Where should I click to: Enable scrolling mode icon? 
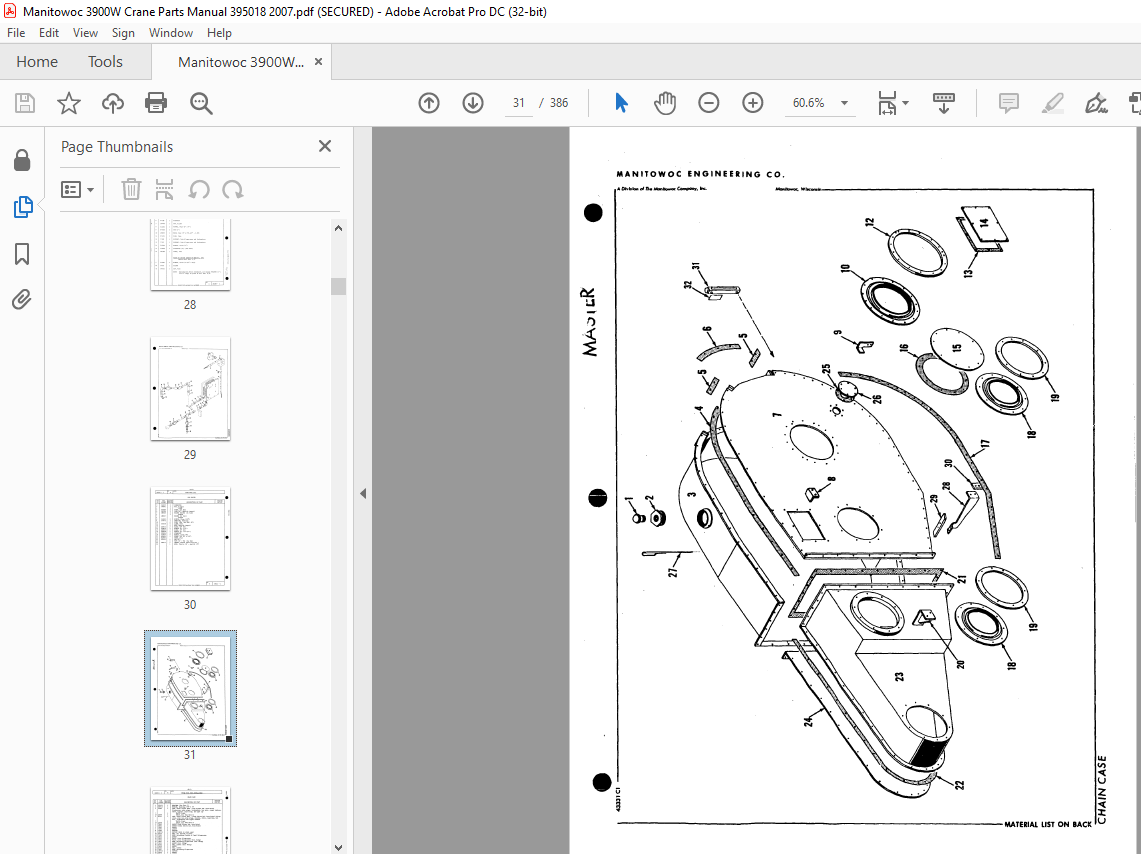coord(943,103)
